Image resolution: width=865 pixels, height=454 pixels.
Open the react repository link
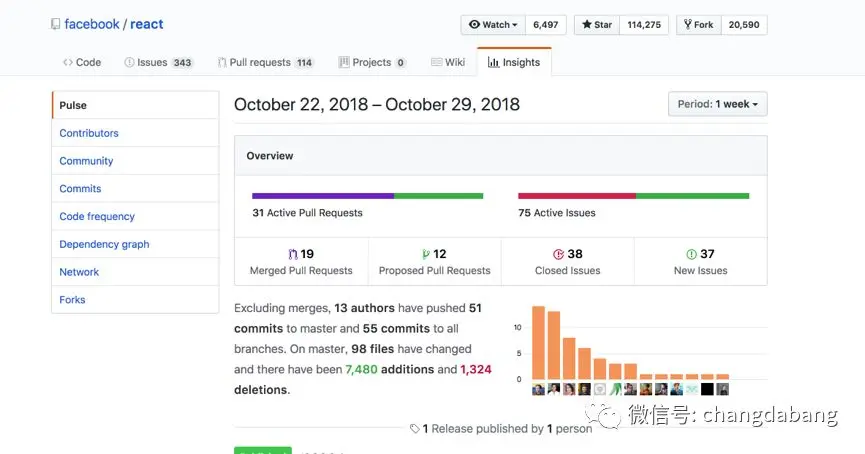pyautogui.click(x=147, y=24)
